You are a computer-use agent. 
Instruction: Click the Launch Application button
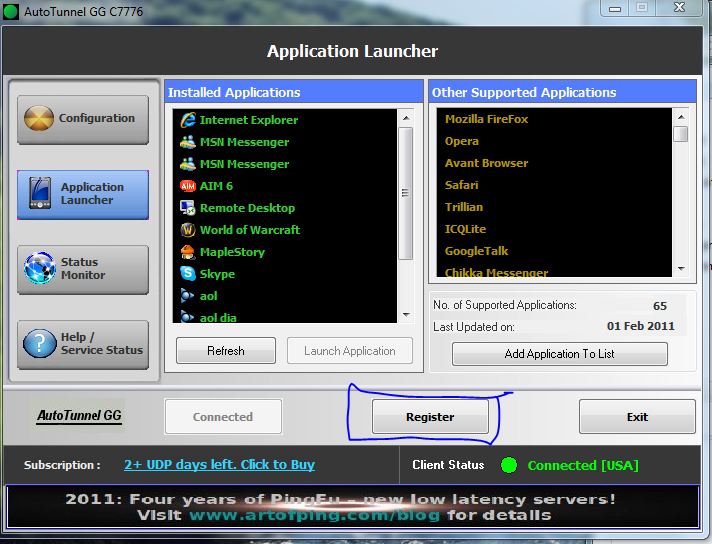[x=350, y=351]
